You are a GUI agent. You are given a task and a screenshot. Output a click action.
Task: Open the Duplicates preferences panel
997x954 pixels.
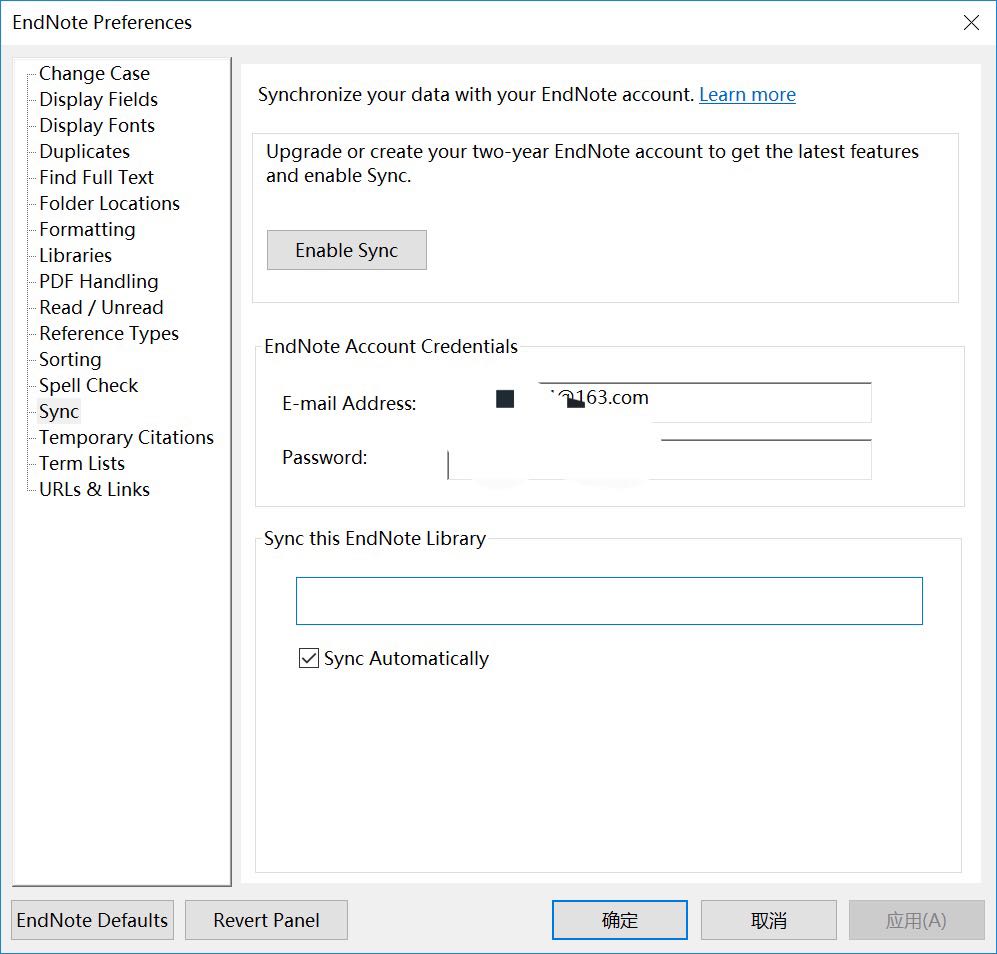tap(84, 152)
